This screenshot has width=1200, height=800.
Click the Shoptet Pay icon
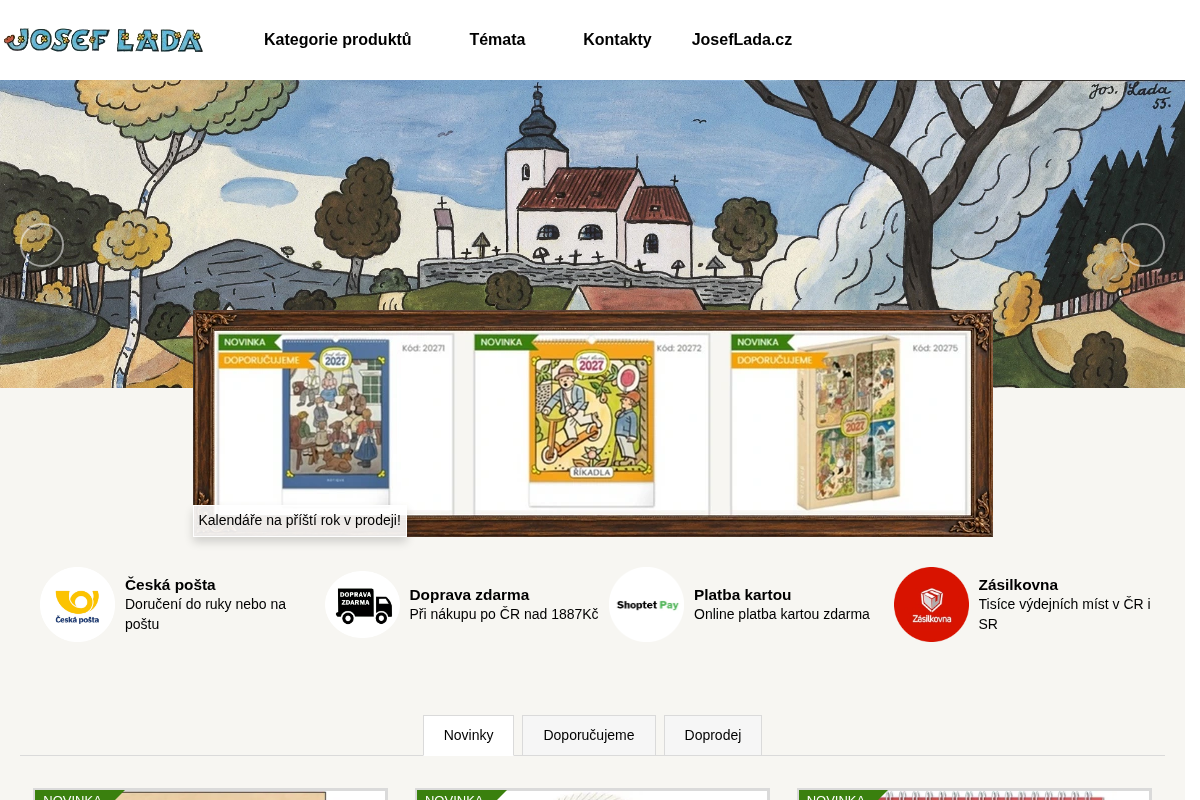coord(647,604)
